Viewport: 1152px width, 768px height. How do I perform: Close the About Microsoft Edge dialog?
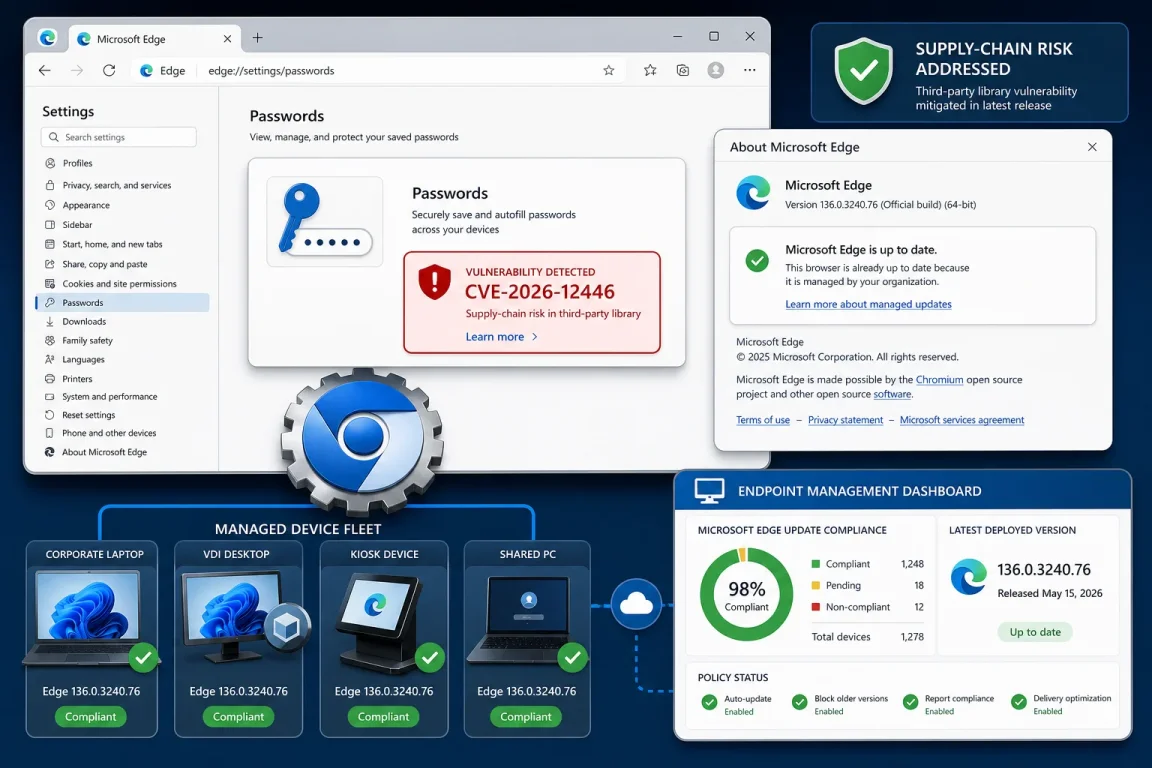pos(1092,147)
